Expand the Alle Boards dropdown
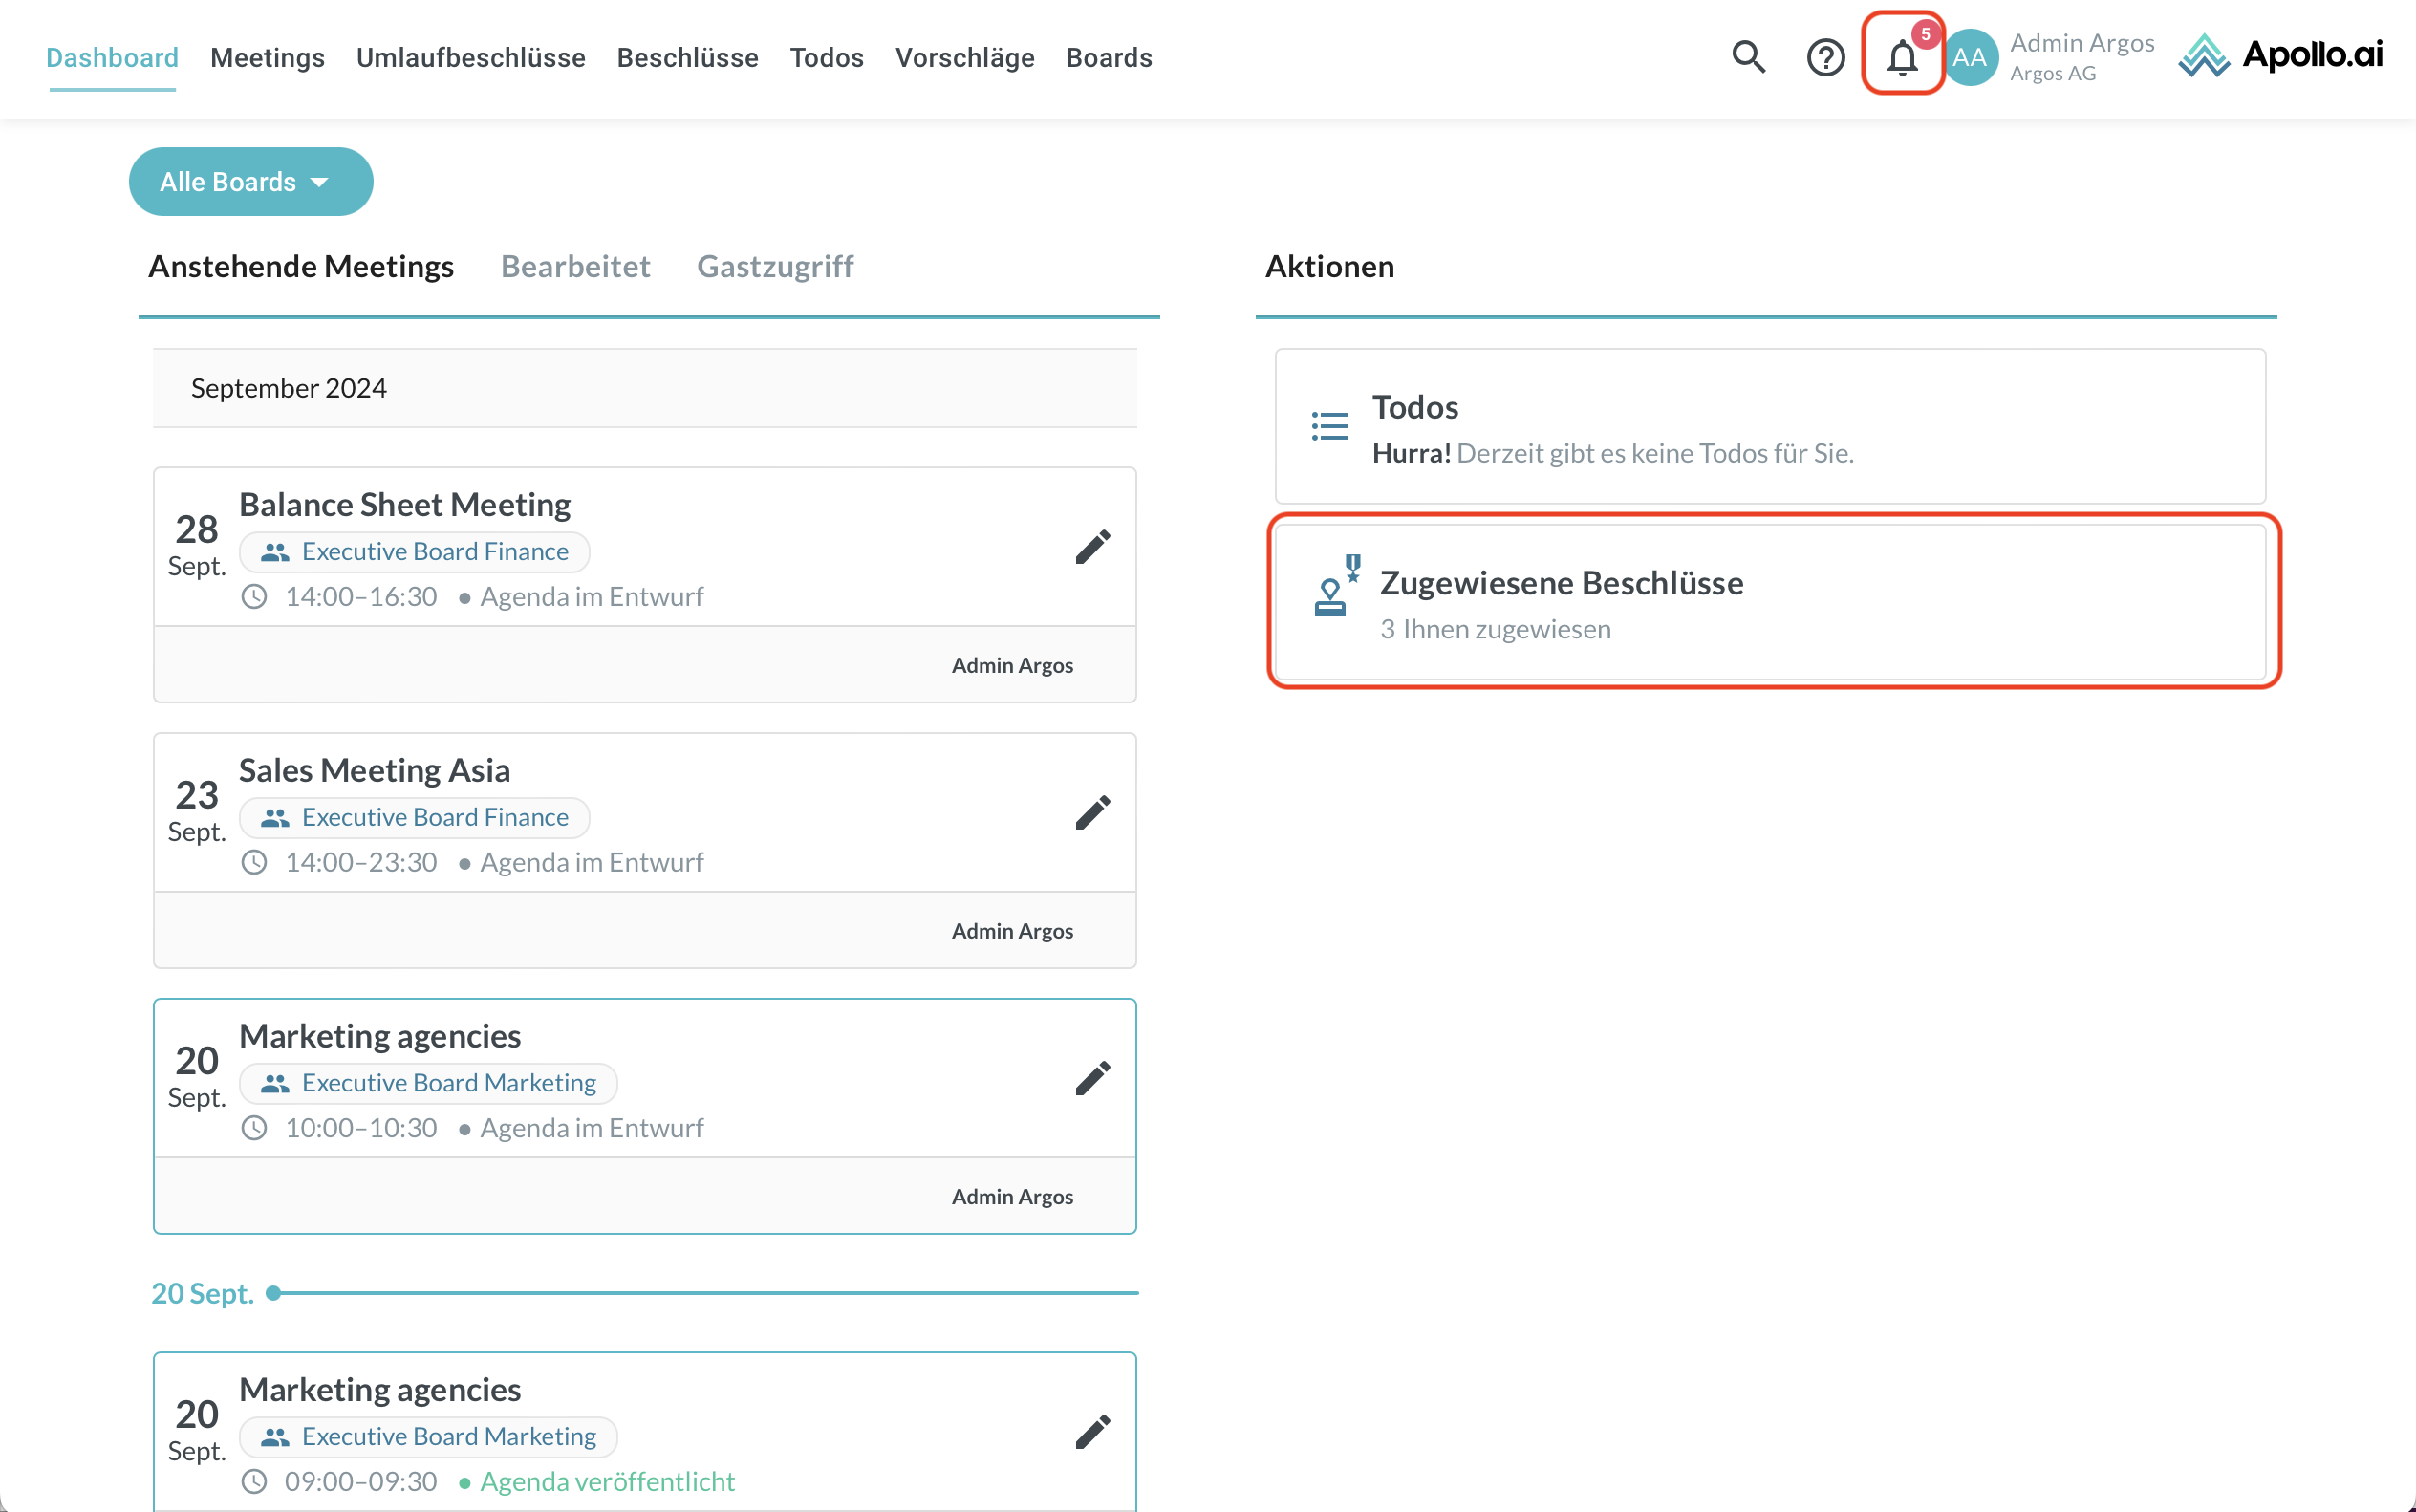The image size is (2416, 1512). 250,182
